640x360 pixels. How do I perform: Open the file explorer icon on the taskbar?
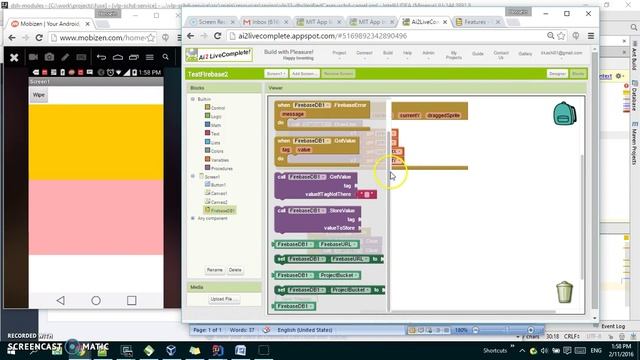coord(195,350)
